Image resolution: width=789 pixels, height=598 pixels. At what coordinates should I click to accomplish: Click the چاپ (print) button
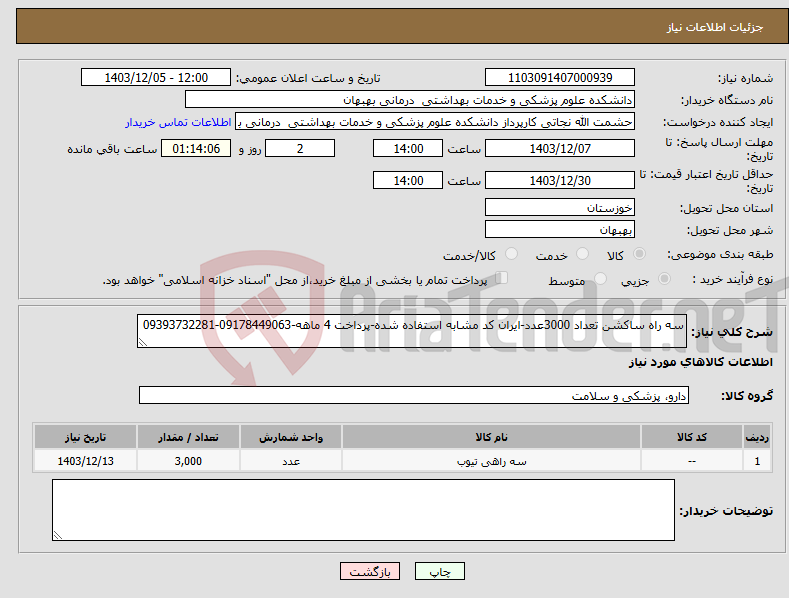click(x=439, y=571)
